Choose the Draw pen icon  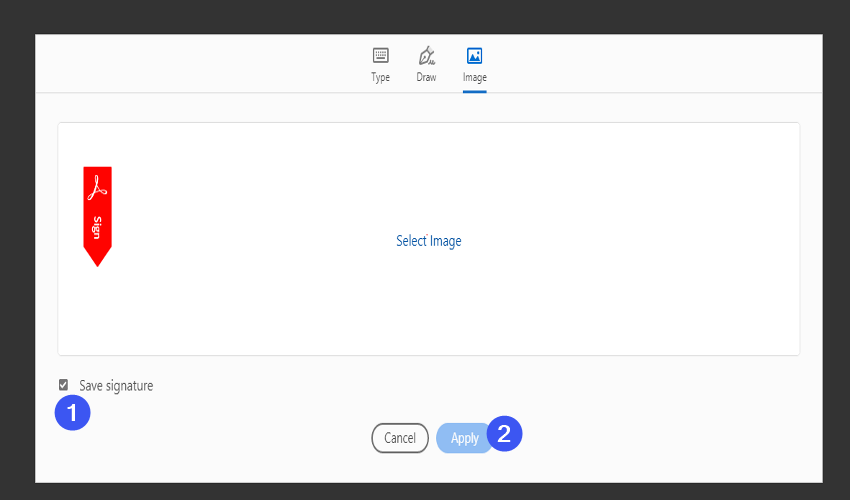point(427,55)
